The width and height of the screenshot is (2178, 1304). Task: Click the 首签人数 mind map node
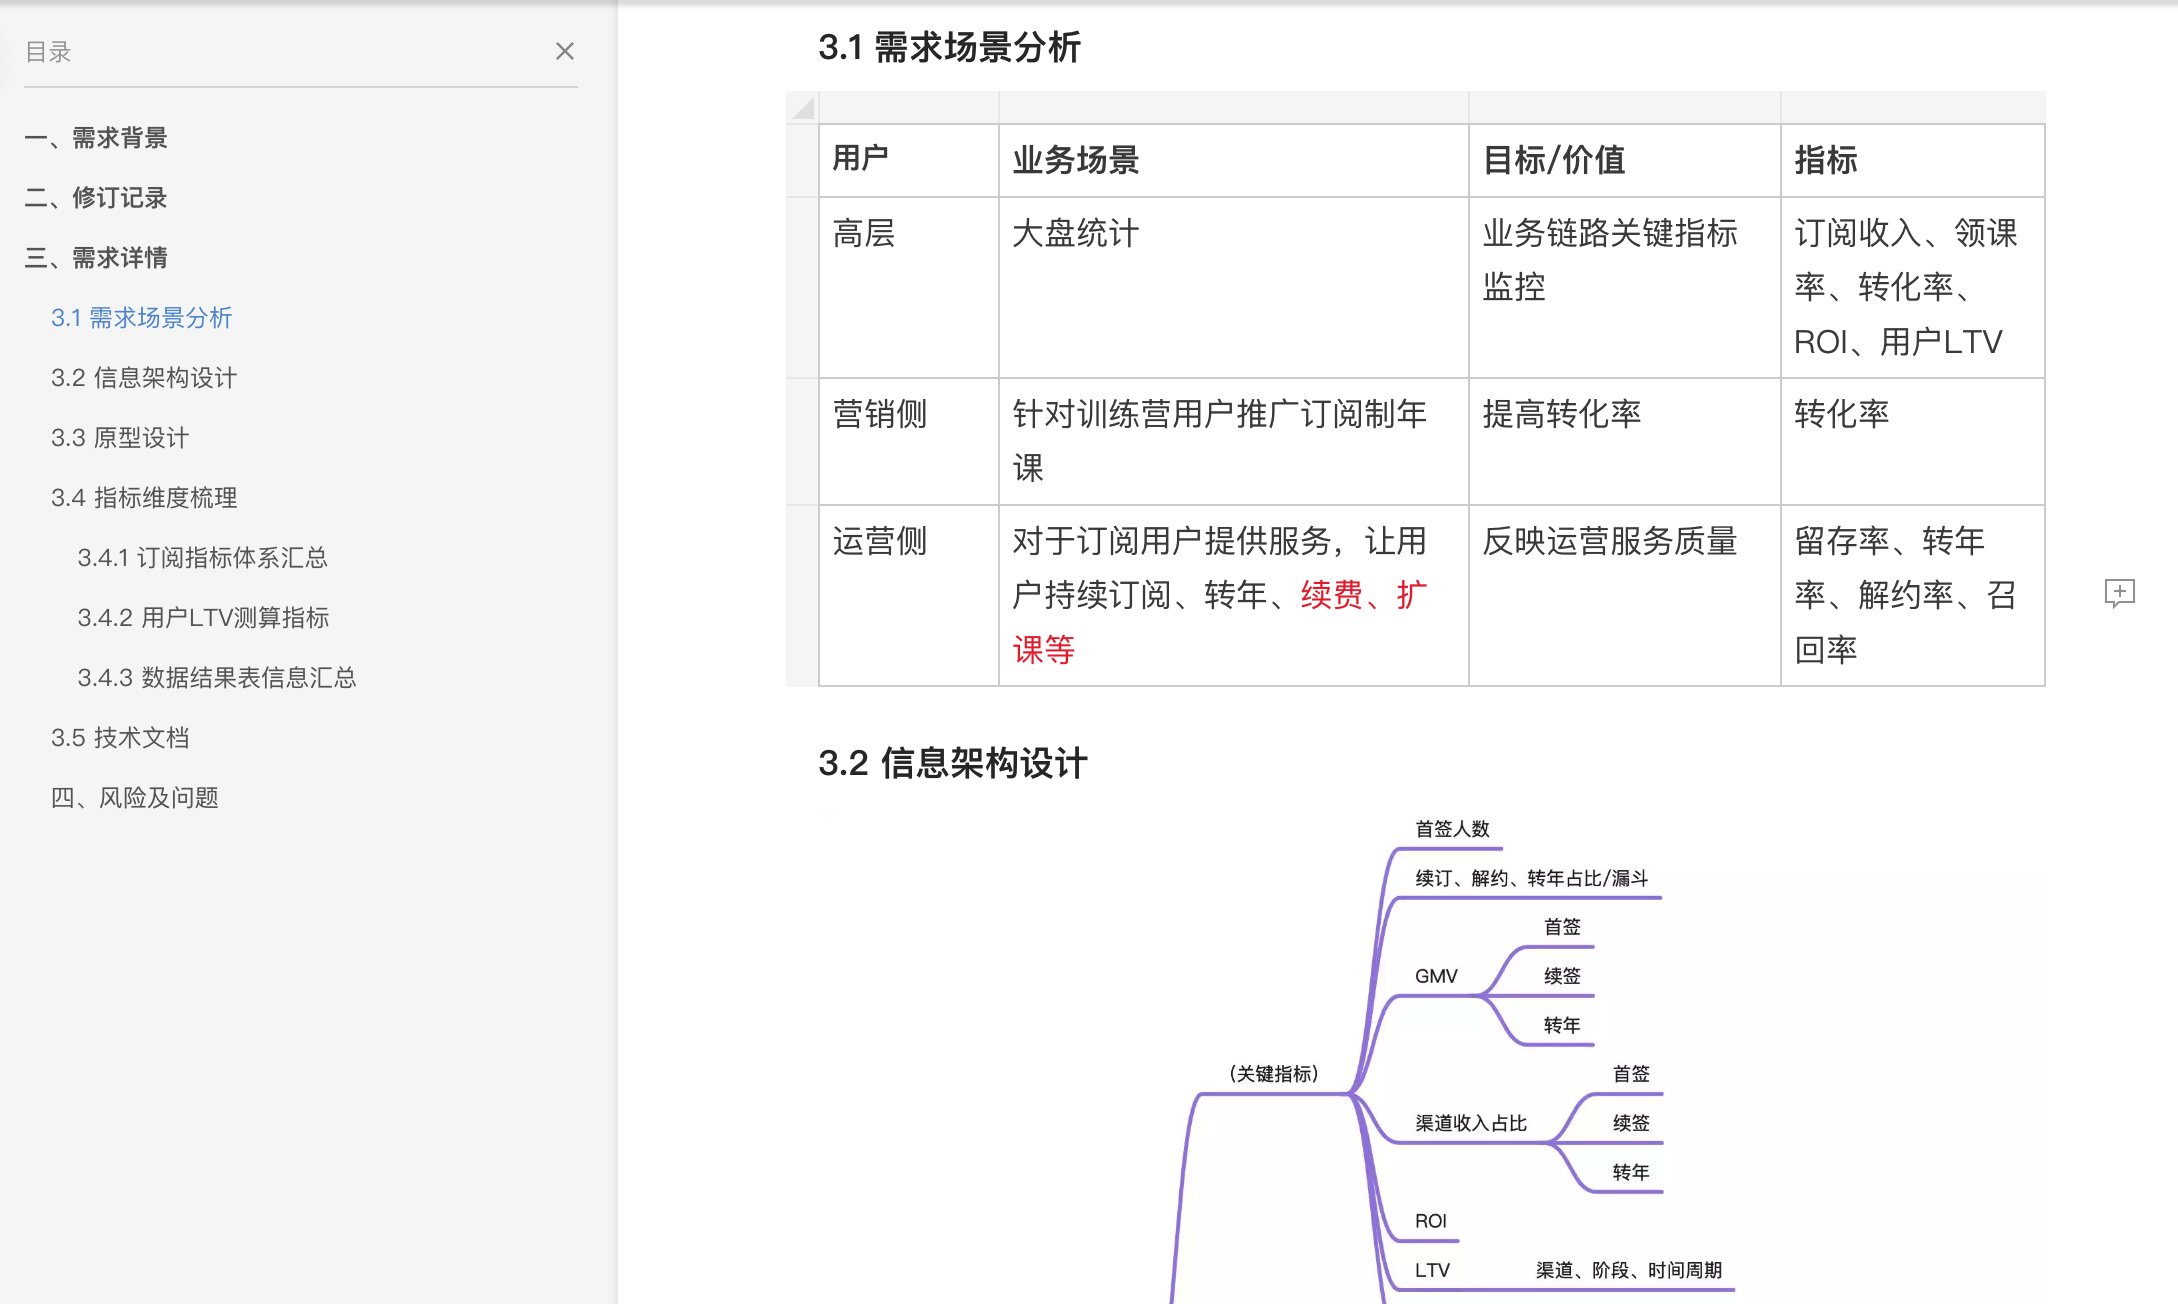click(x=1452, y=829)
